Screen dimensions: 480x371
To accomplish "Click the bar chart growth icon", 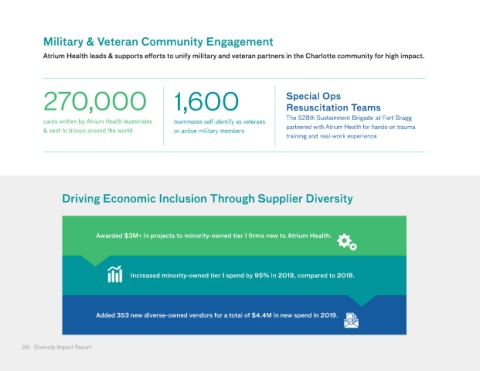I will click(x=115, y=274).
